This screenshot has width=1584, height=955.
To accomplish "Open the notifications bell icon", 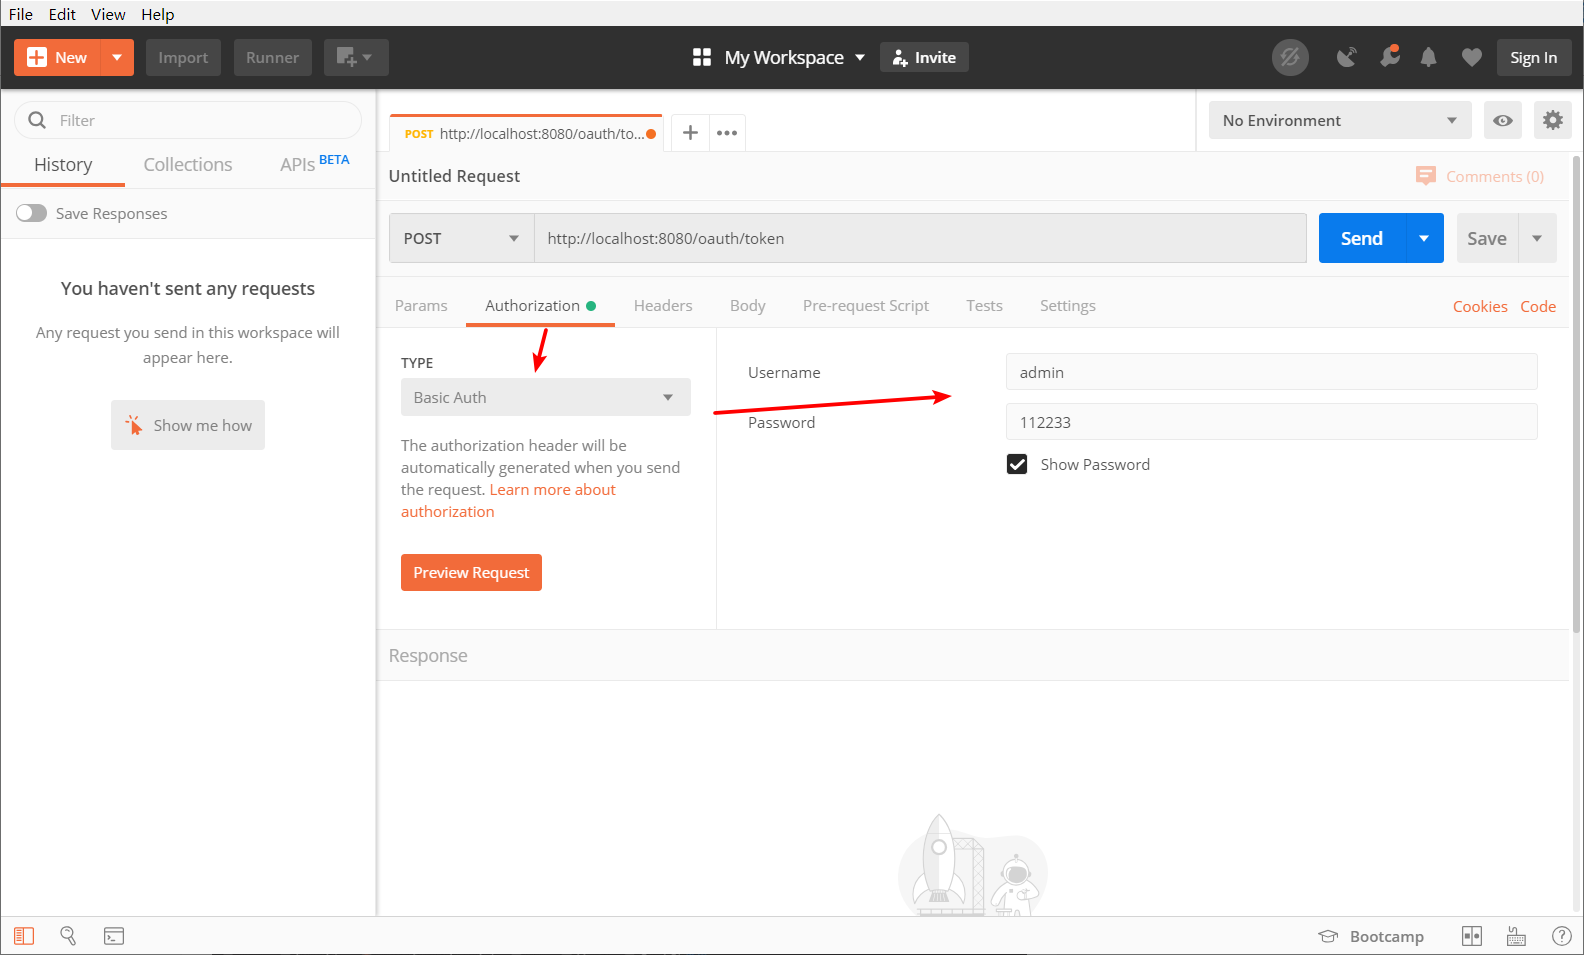I will pyautogui.click(x=1428, y=58).
